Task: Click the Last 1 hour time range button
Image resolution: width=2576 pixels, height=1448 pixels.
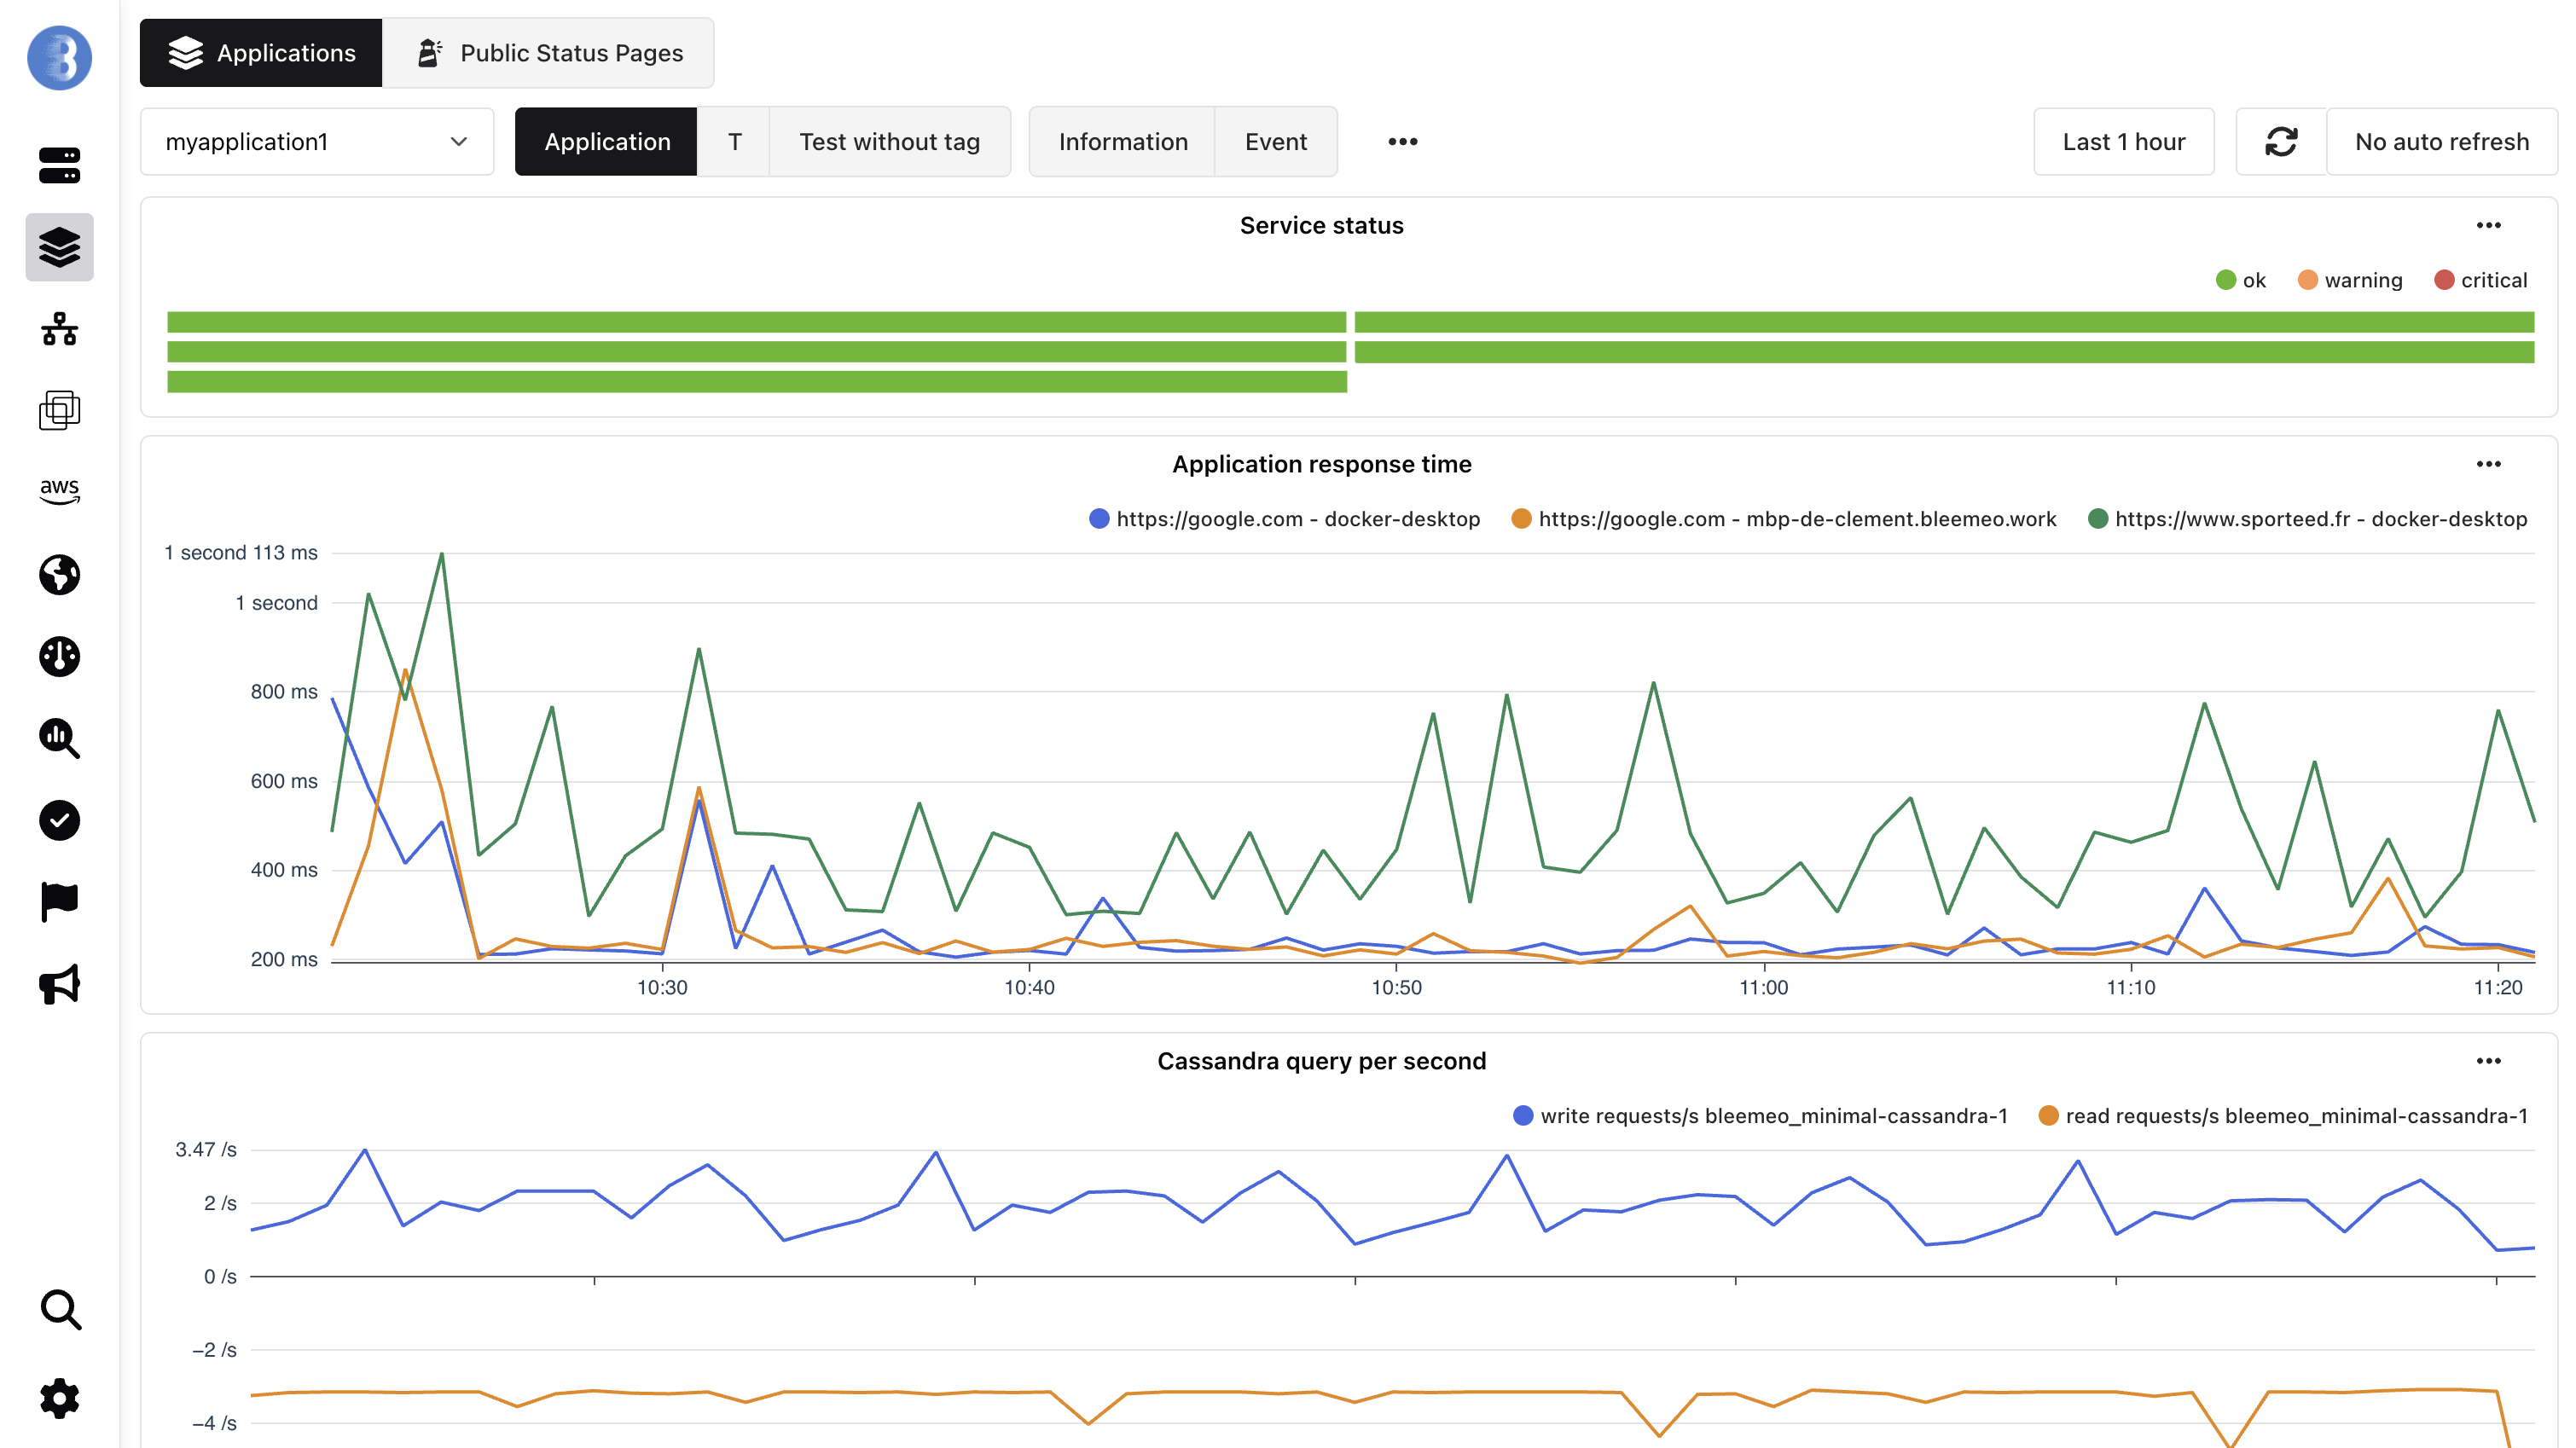Action: [x=2124, y=141]
